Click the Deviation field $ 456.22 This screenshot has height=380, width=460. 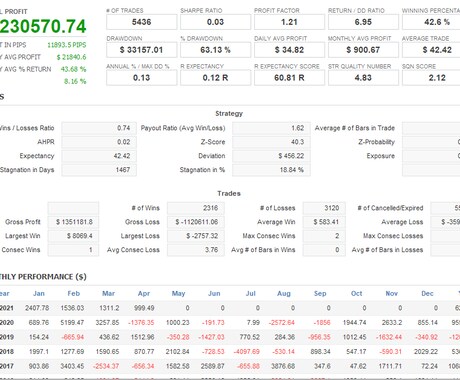tap(271, 156)
